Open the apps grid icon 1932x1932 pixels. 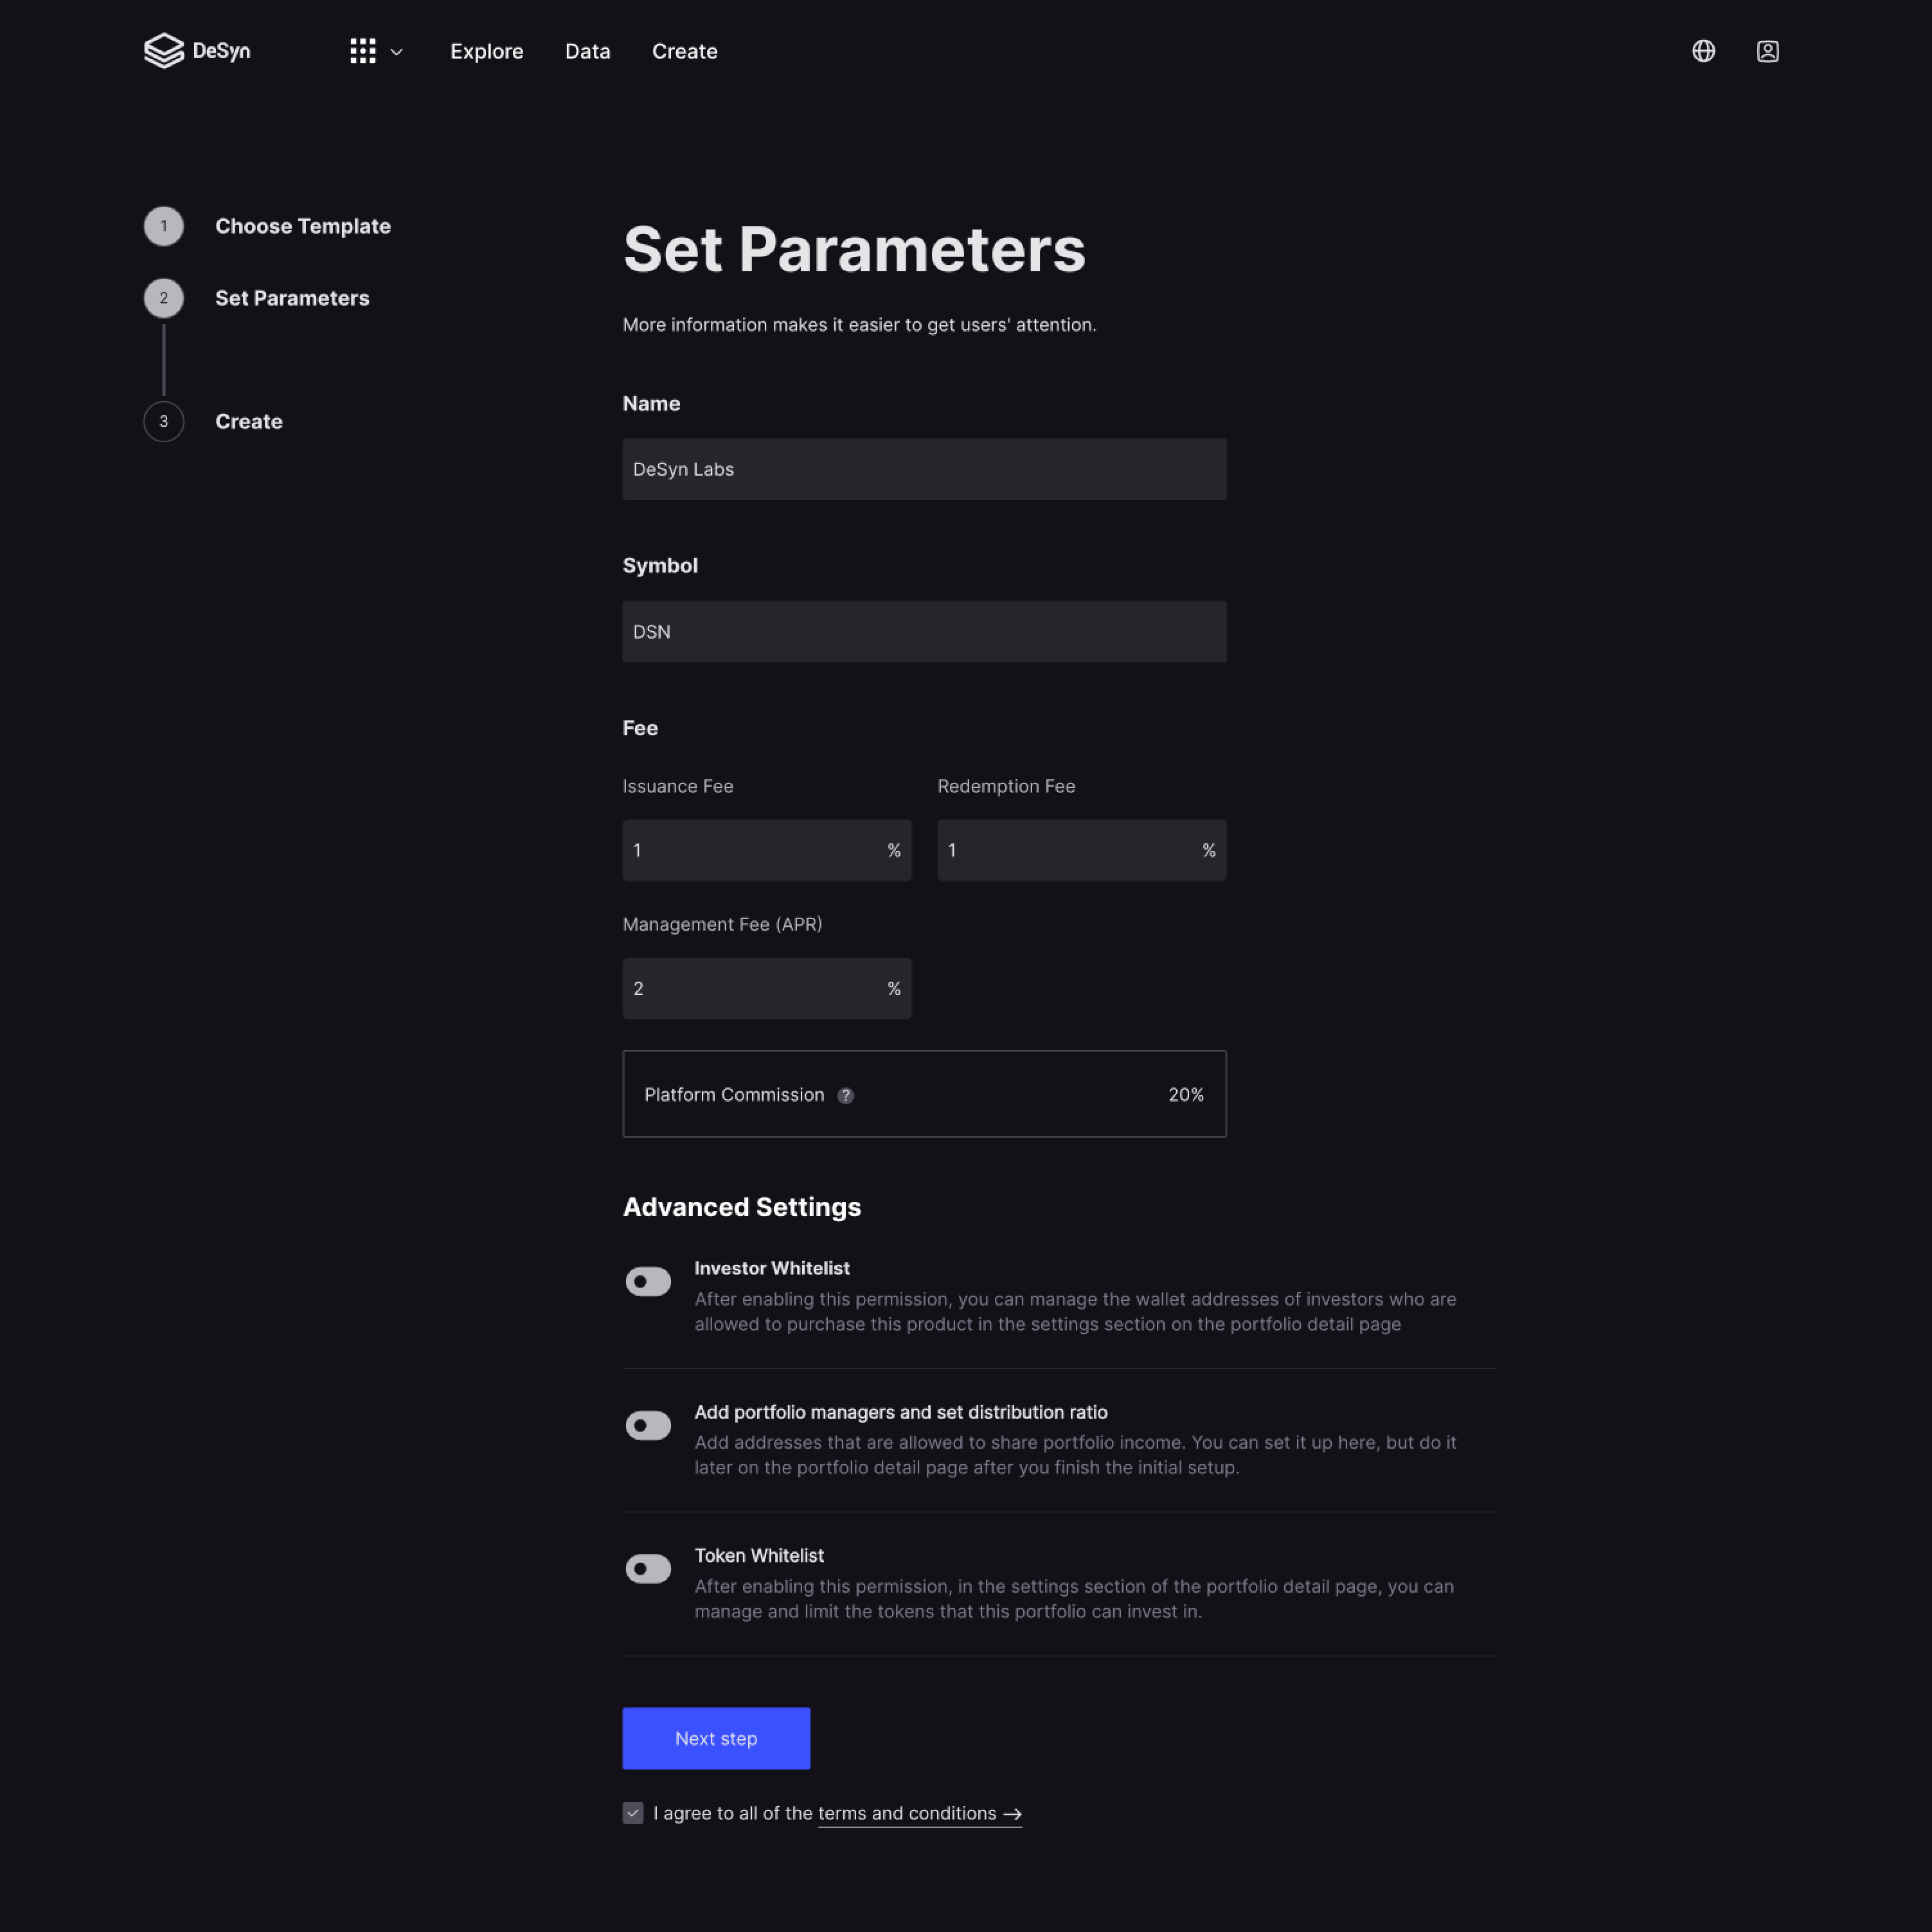tap(362, 50)
